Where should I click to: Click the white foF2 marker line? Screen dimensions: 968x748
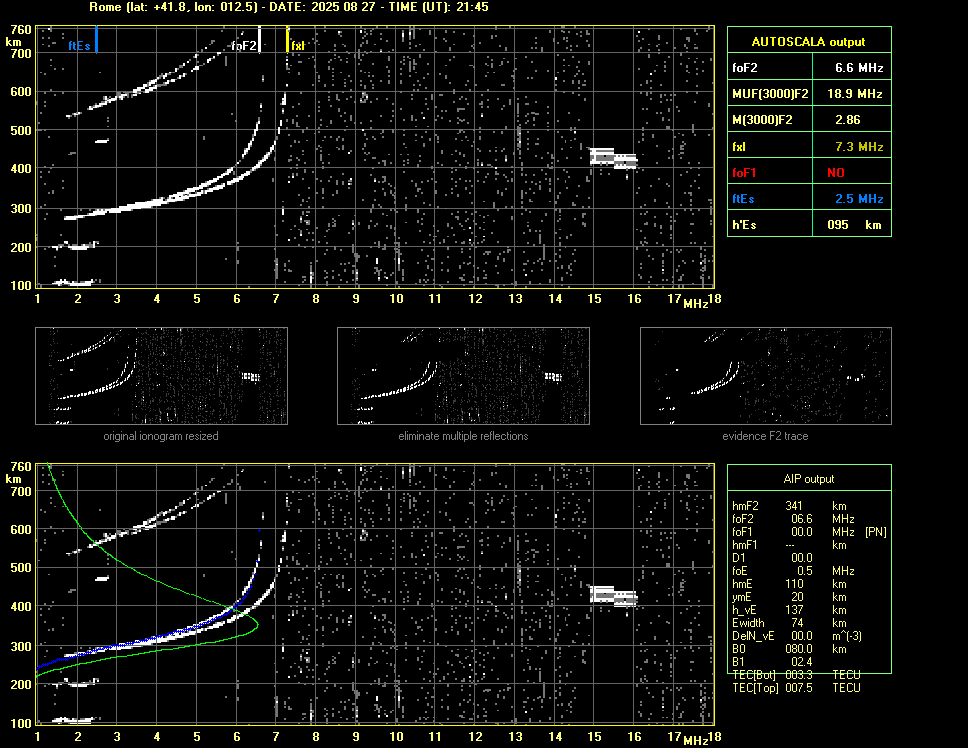pos(259,39)
